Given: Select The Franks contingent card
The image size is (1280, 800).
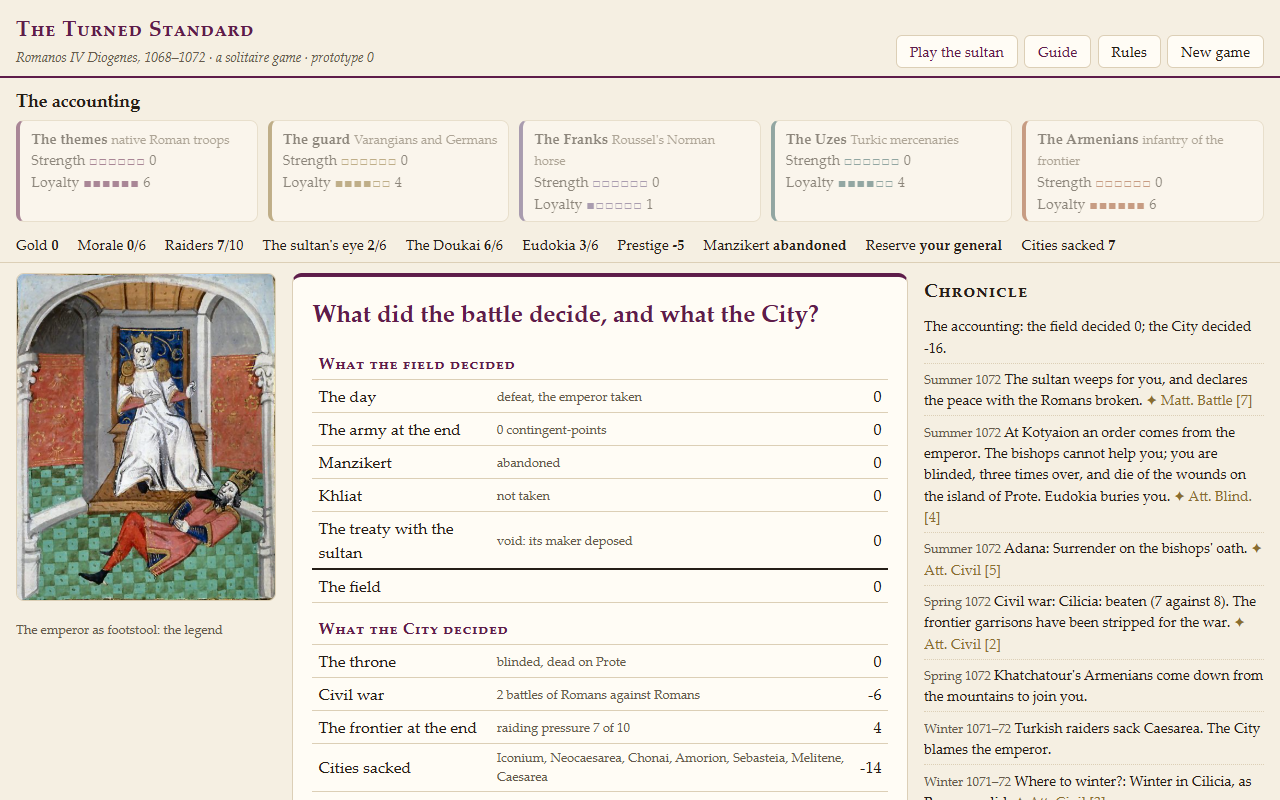Looking at the screenshot, I should pos(640,171).
